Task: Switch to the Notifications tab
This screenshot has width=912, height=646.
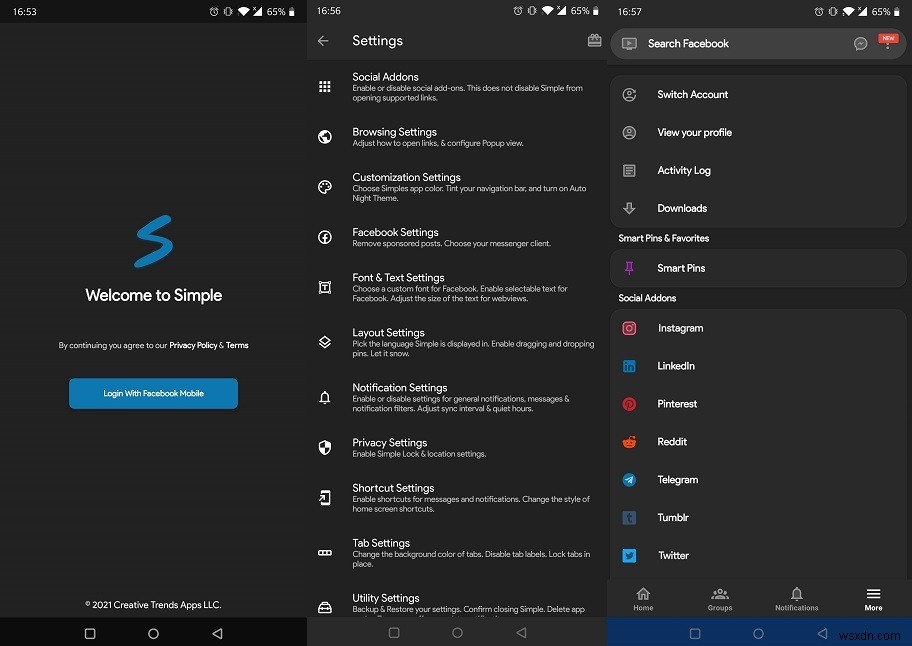Action: [796, 599]
